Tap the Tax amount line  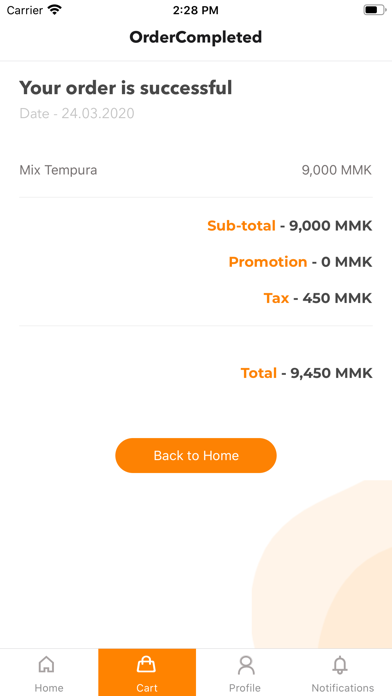[x=318, y=298]
